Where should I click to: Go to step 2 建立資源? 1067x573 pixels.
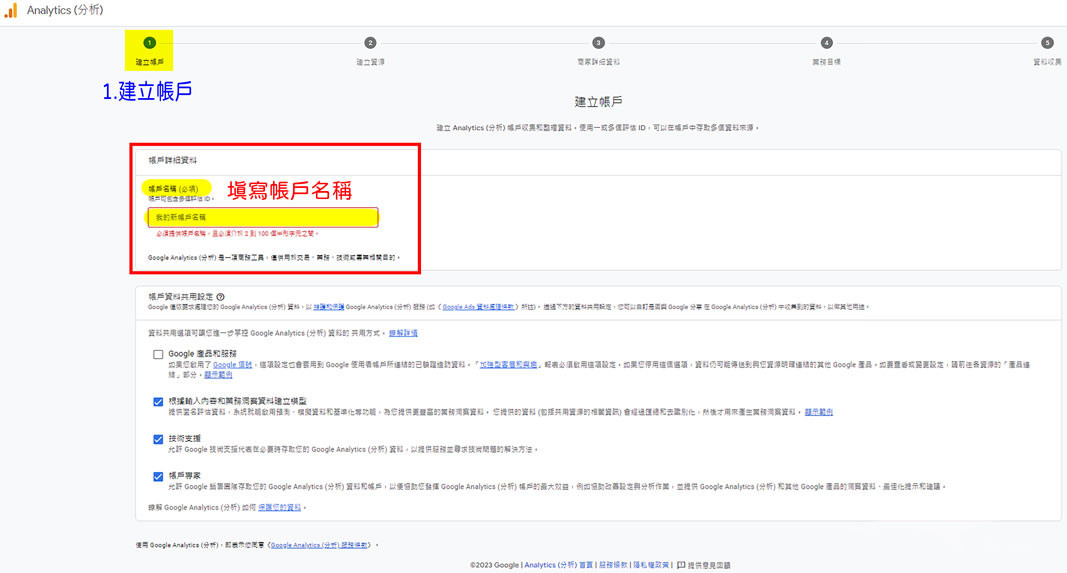coord(370,50)
